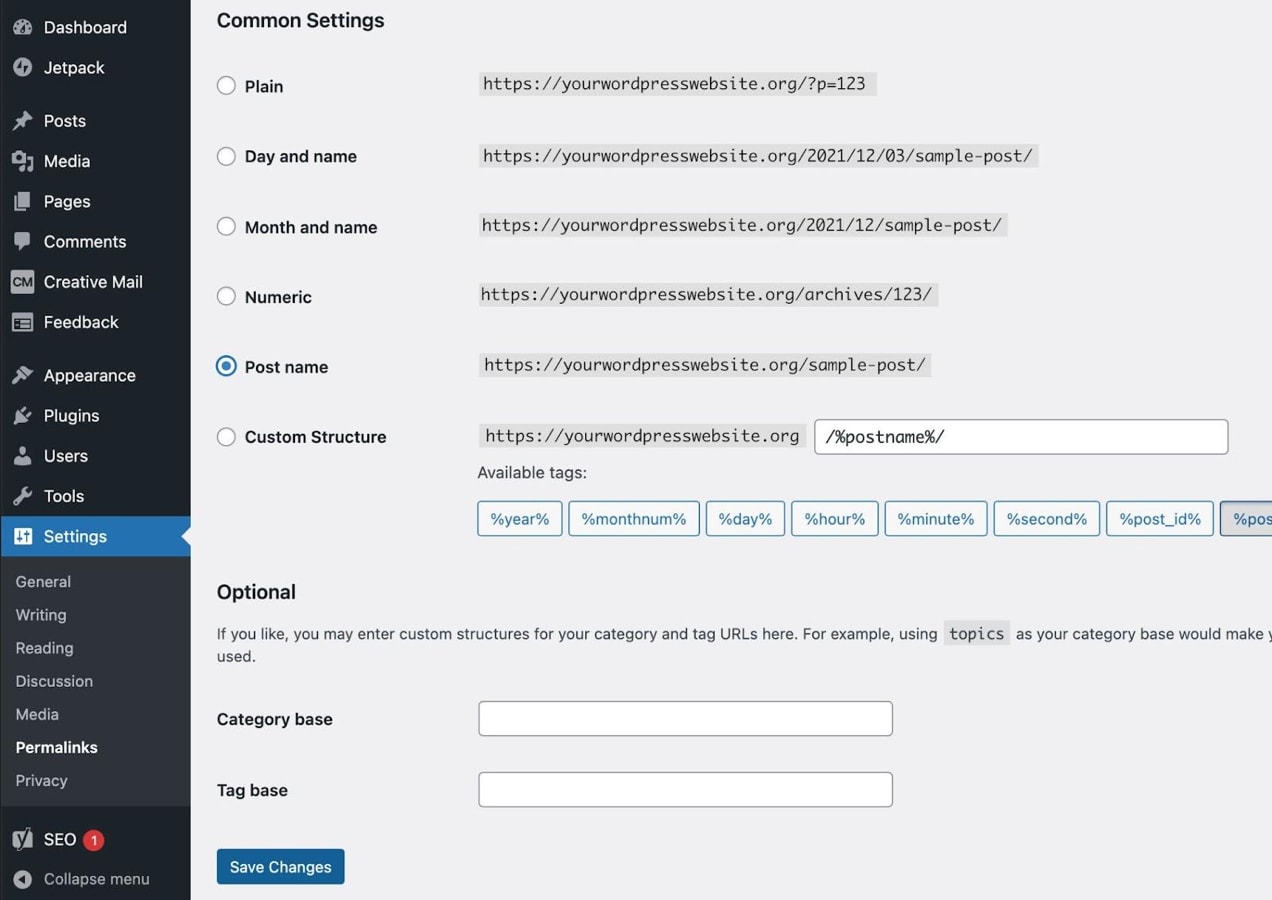Open Comments via the speech bubble icon
Image resolution: width=1272 pixels, height=900 pixels.
tap(22, 241)
